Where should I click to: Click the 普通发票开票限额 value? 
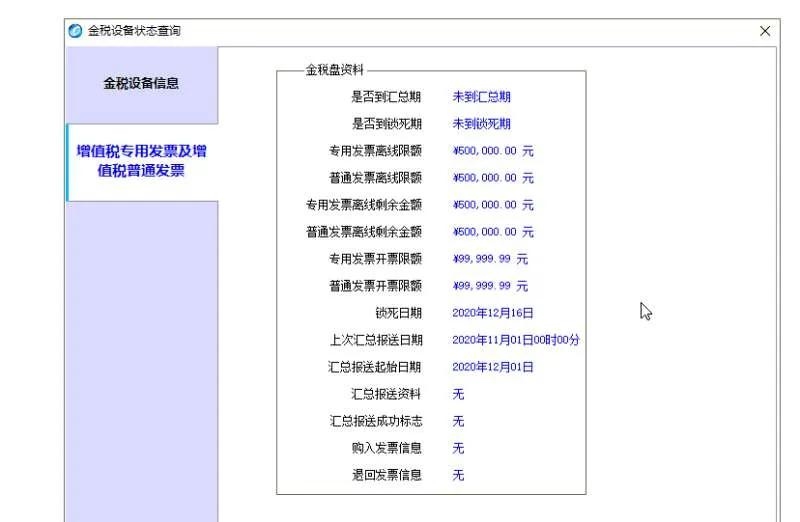tap(490, 286)
